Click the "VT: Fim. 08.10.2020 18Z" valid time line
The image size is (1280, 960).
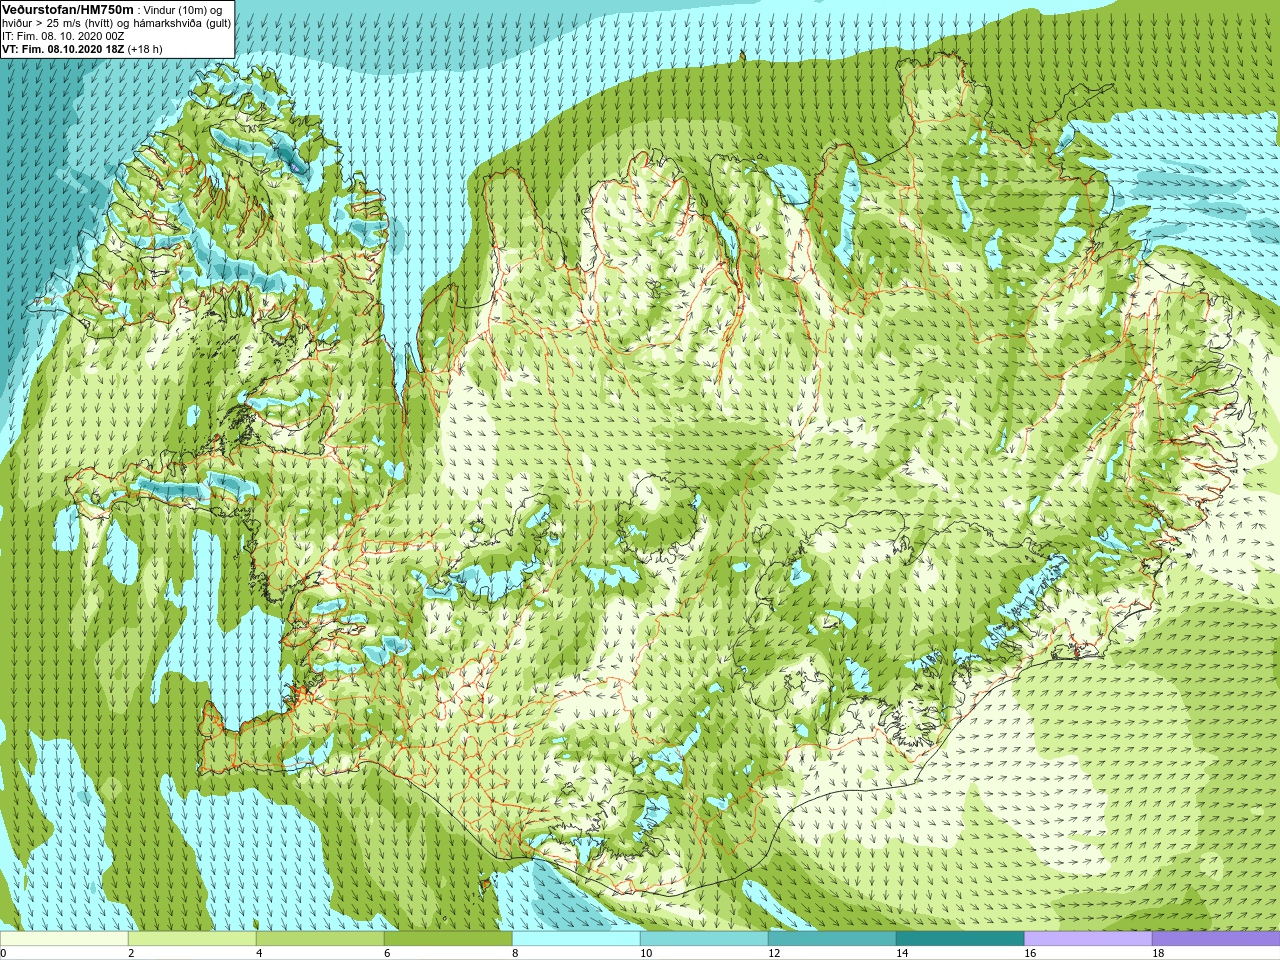coord(63,49)
